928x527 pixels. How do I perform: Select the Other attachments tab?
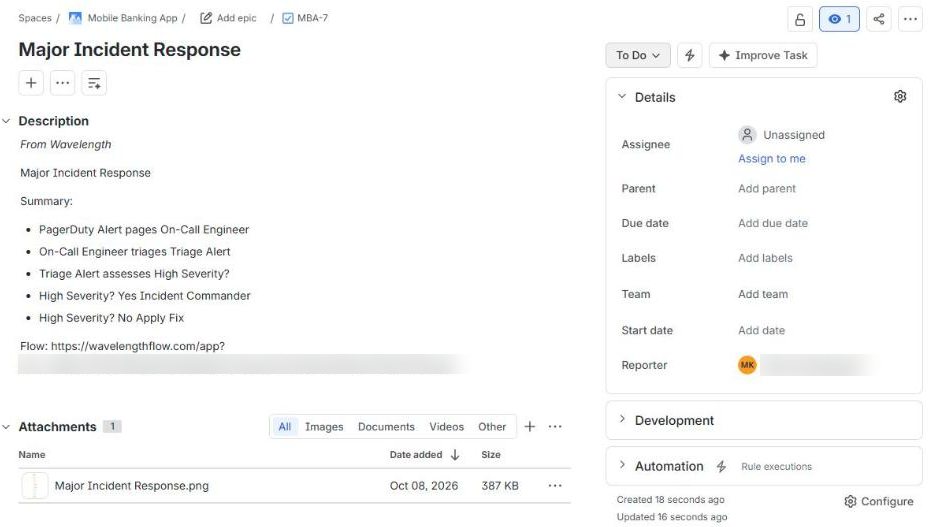coord(492,426)
